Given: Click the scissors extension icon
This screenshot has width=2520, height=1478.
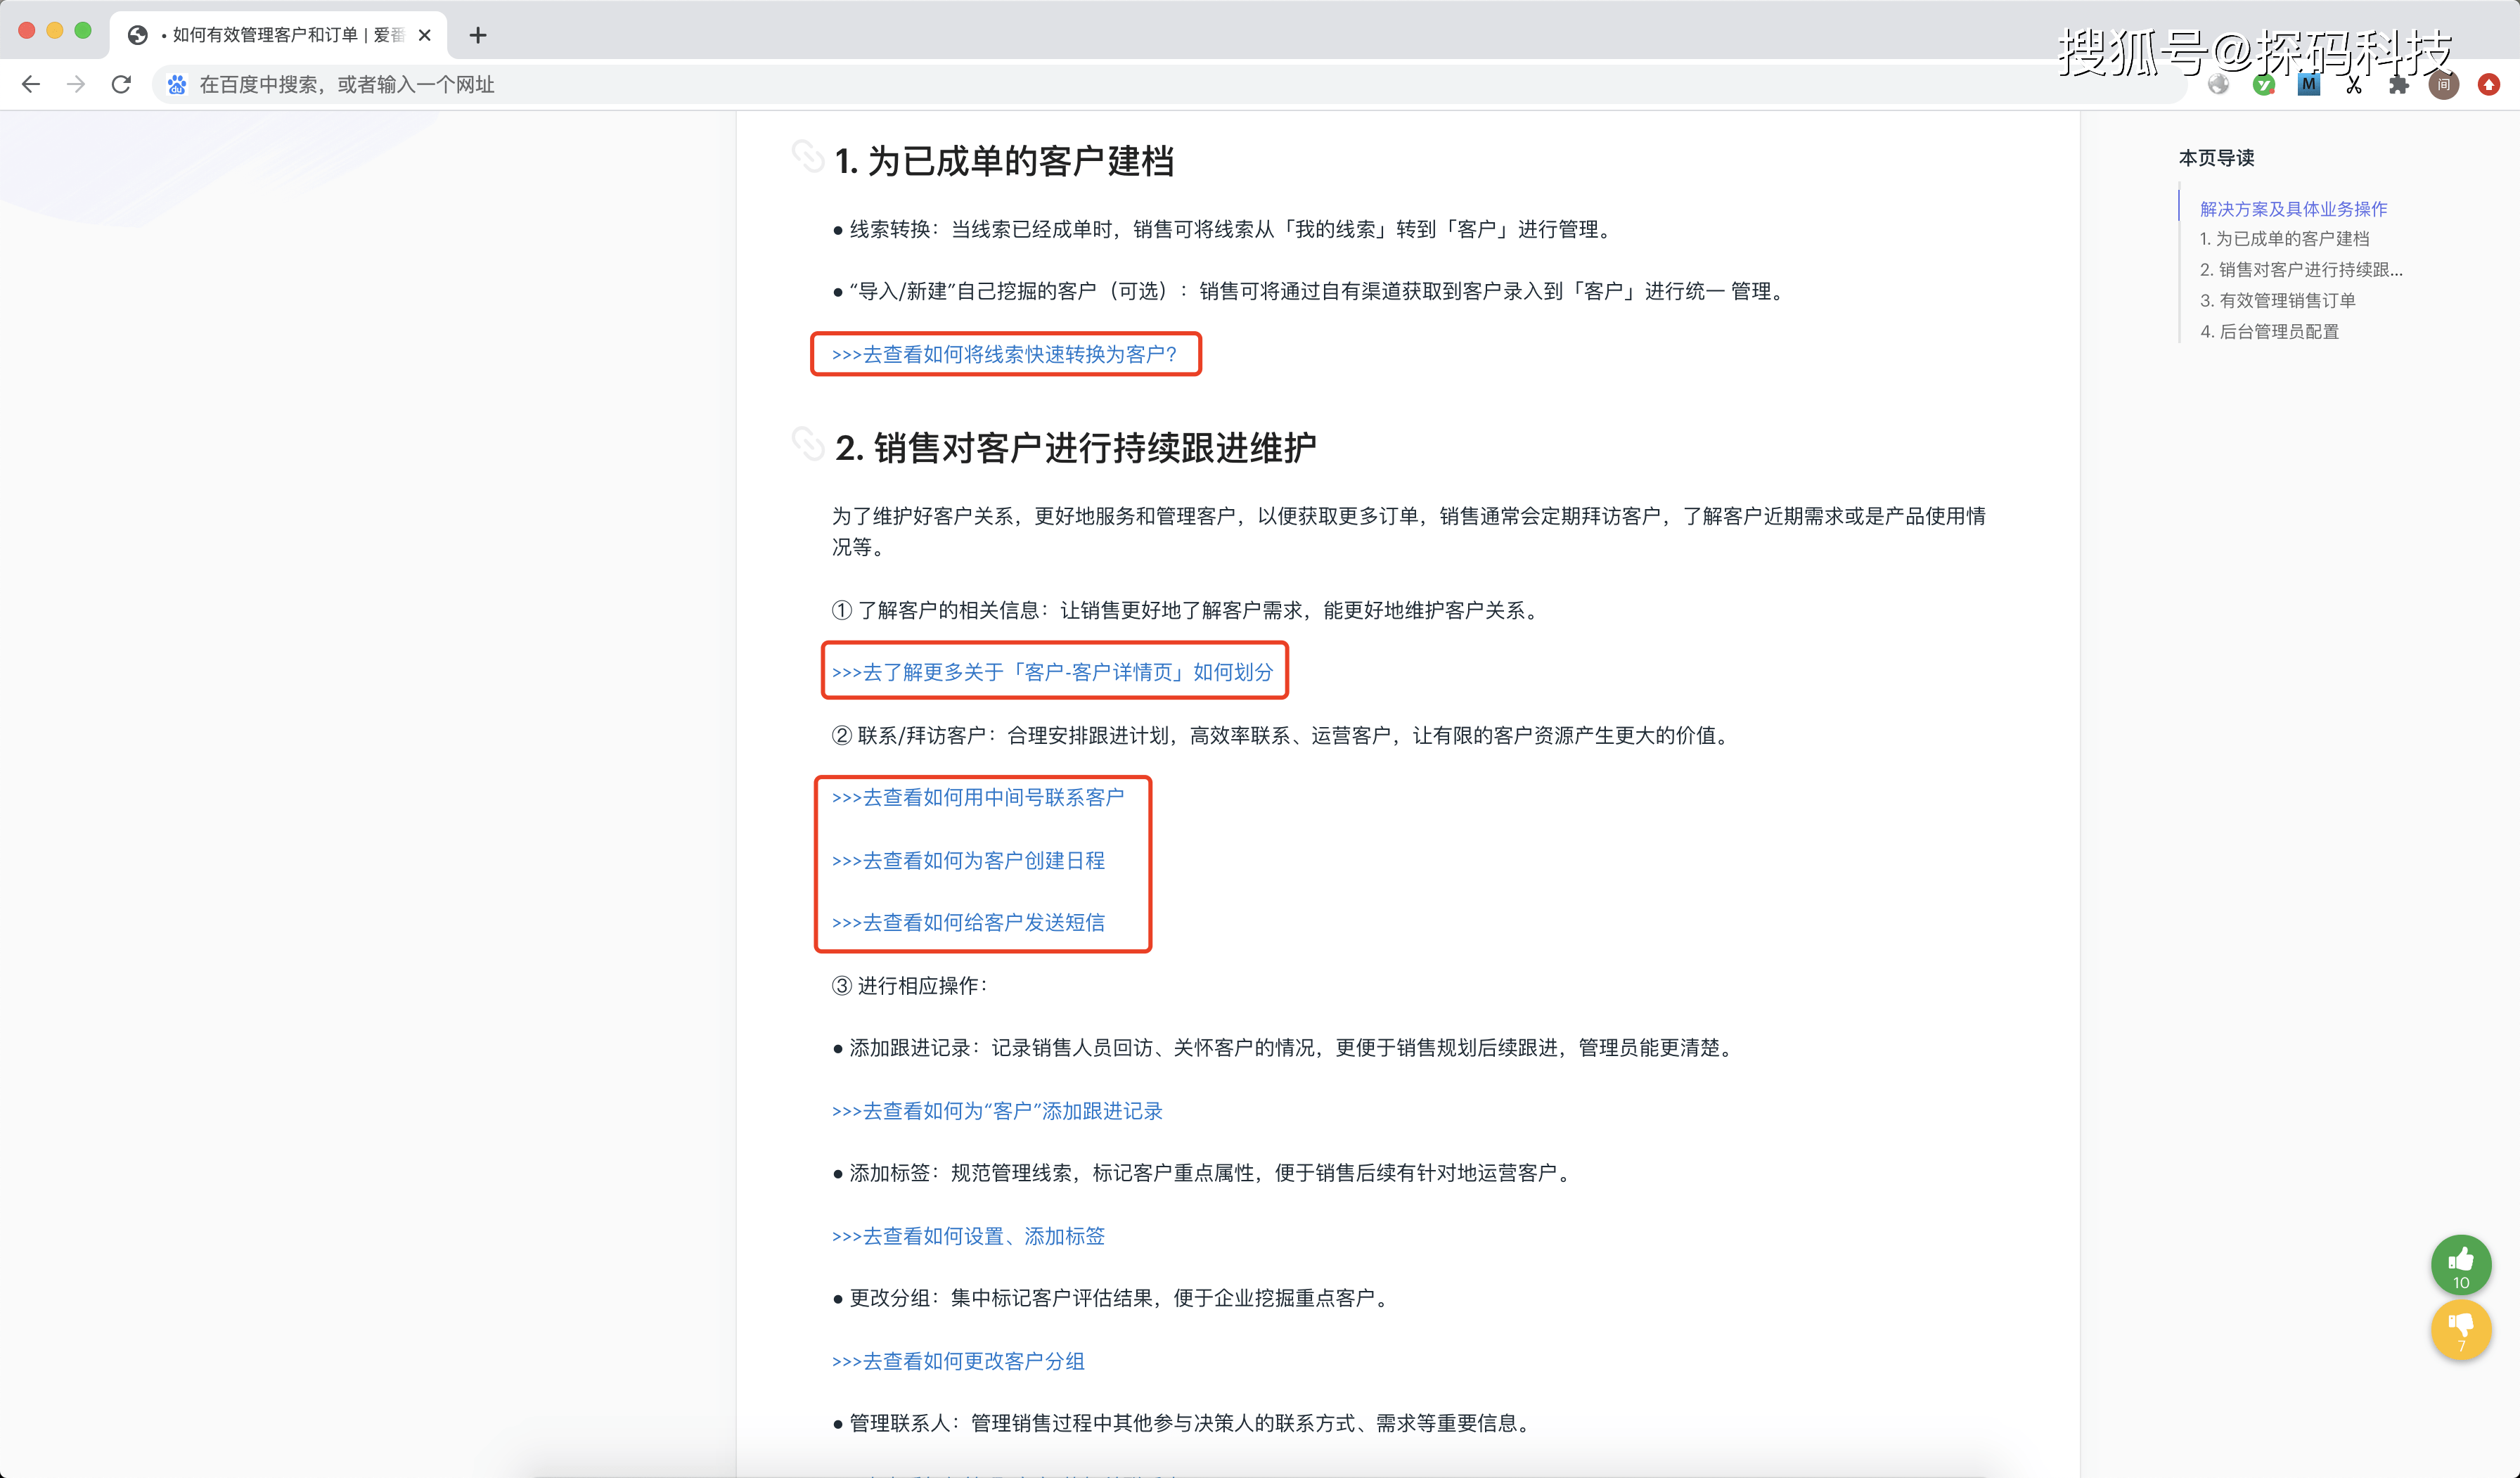Looking at the screenshot, I should click(2353, 84).
